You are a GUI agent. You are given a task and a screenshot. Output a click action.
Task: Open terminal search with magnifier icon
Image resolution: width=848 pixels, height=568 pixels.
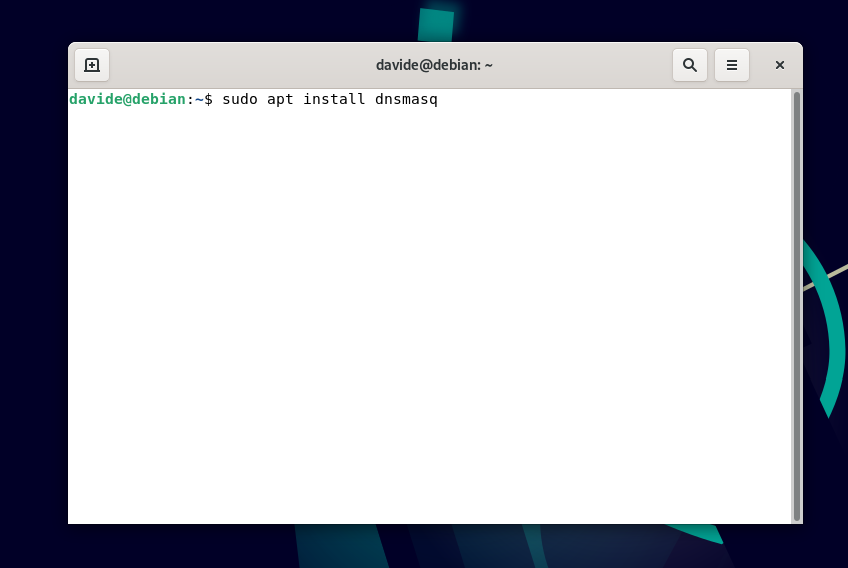(690, 65)
